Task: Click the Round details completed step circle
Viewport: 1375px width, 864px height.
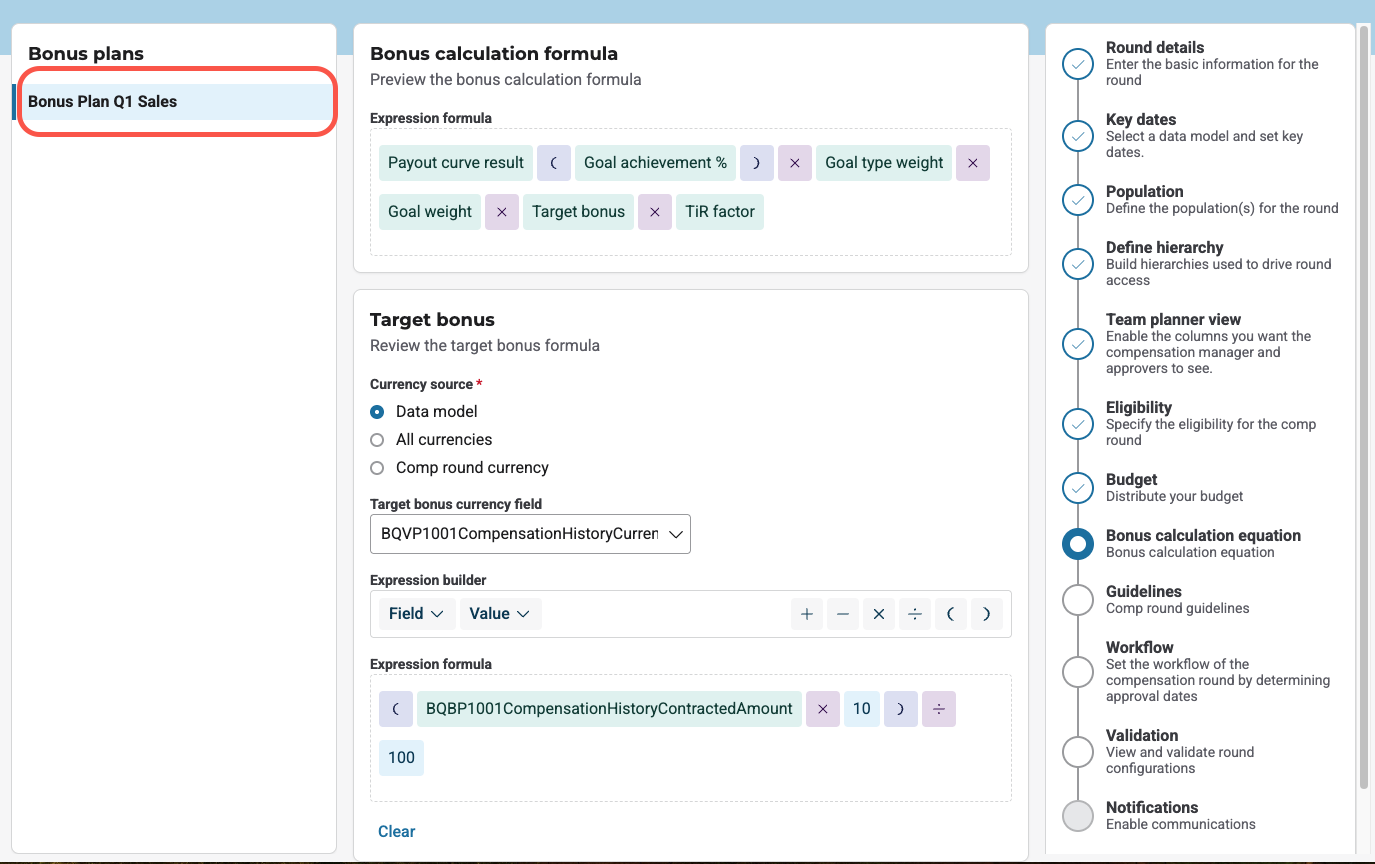Action: (x=1077, y=64)
